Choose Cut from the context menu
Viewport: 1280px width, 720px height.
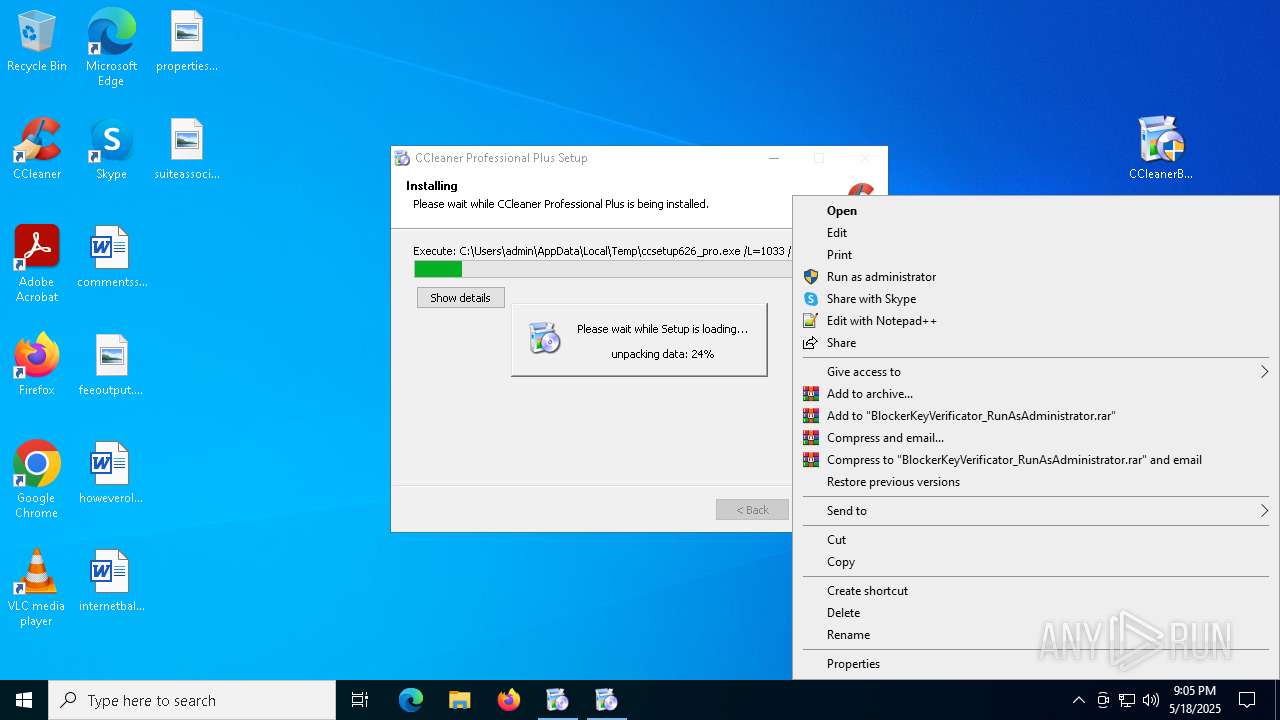(x=1035, y=540)
